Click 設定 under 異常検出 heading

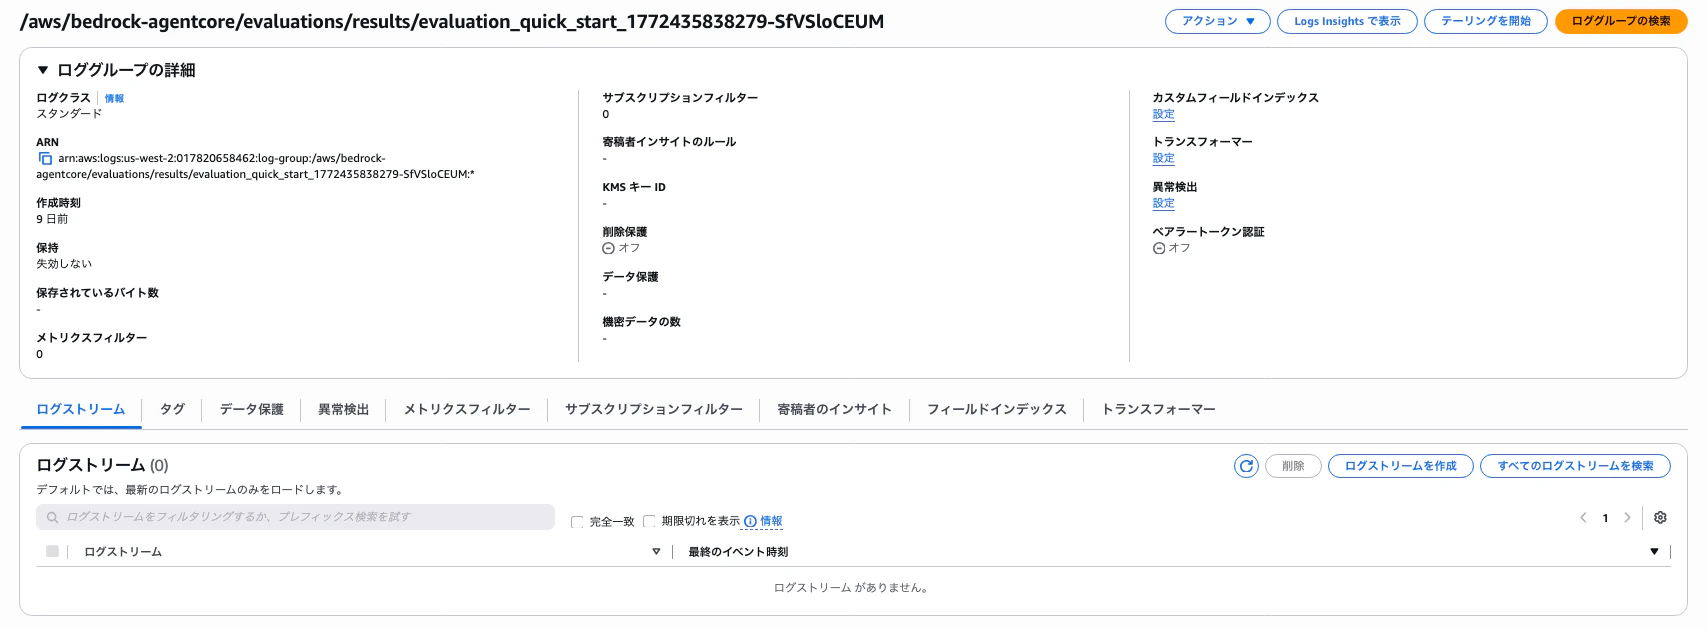(x=1163, y=203)
